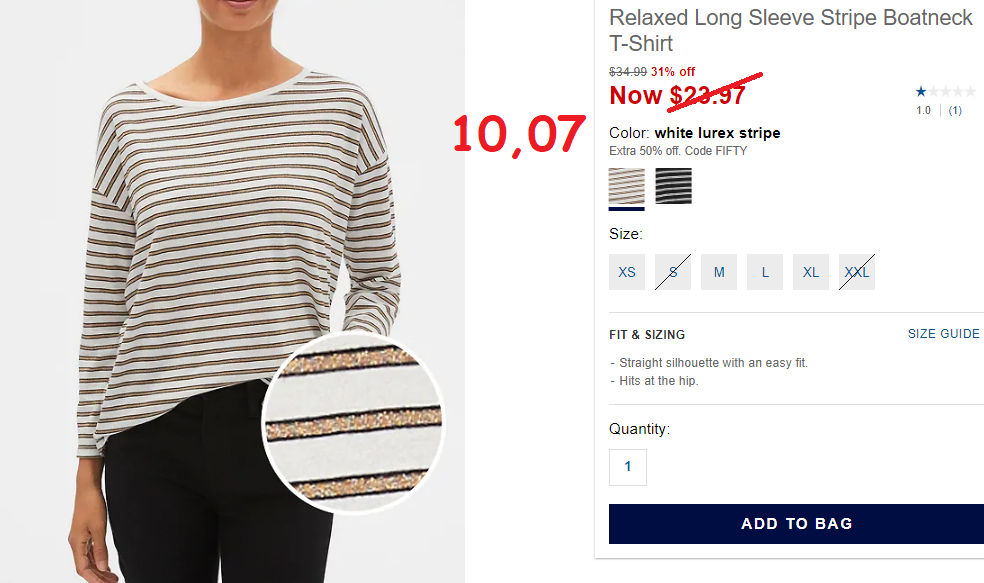Click the quantity input box
This screenshot has height=583, width=984.
pyautogui.click(x=628, y=467)
